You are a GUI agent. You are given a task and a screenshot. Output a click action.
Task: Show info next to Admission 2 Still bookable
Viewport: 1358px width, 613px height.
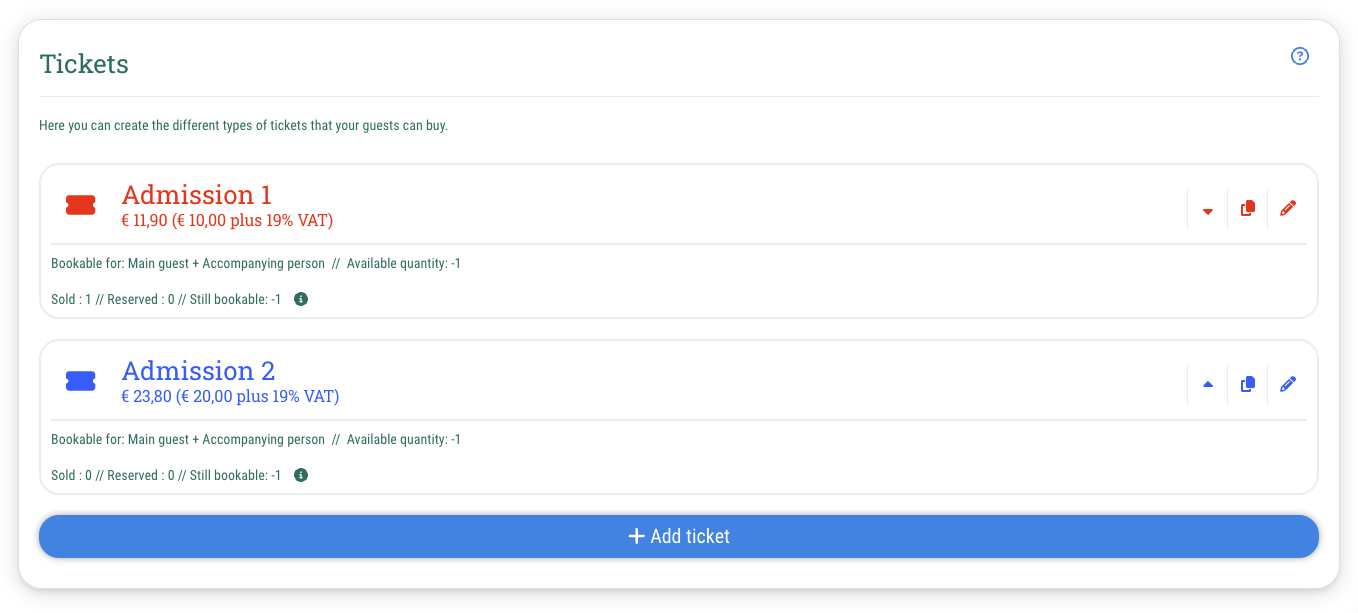[301, 475]
